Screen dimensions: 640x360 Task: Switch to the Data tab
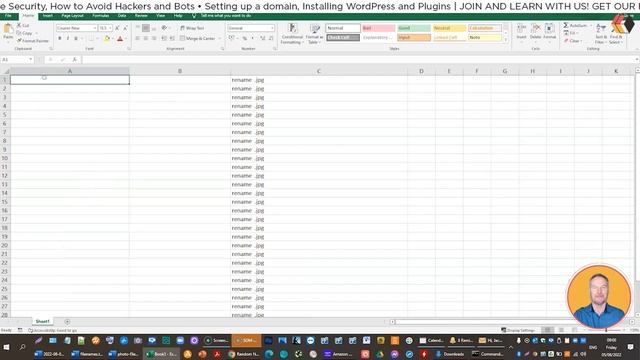(122, 16)
